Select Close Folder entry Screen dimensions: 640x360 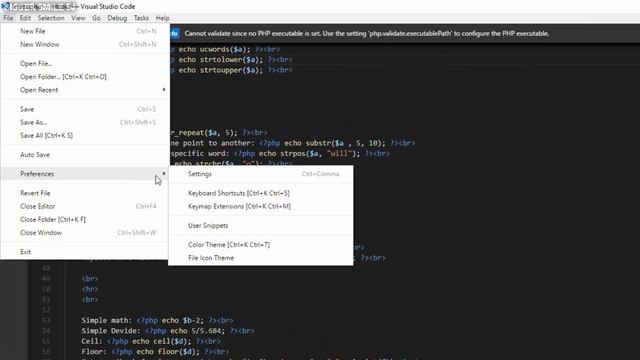coord(85,219)
